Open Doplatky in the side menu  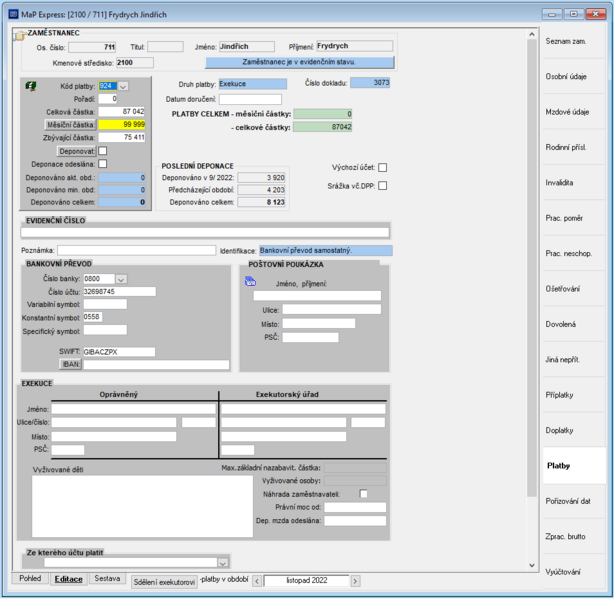(x=574, y=430)
